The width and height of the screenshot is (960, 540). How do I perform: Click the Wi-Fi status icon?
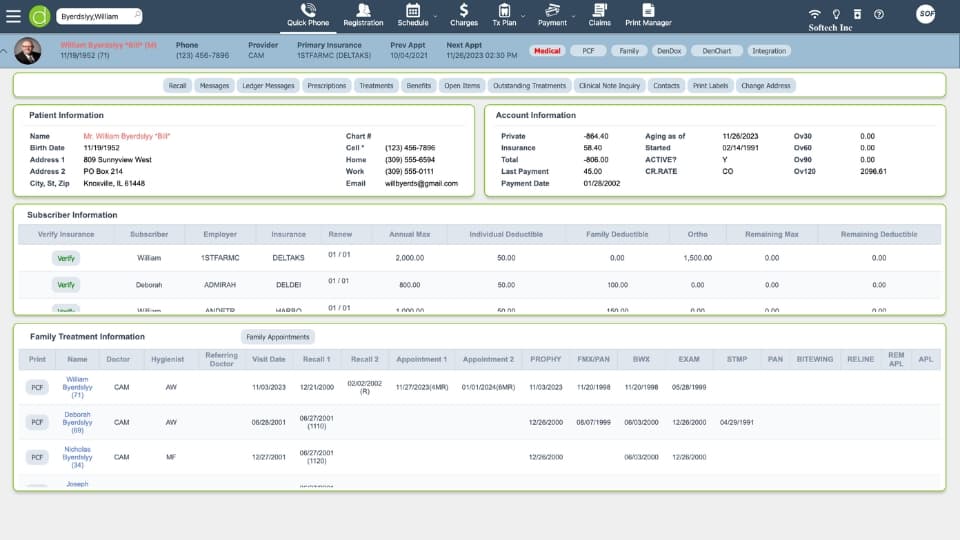click(813, 14)
